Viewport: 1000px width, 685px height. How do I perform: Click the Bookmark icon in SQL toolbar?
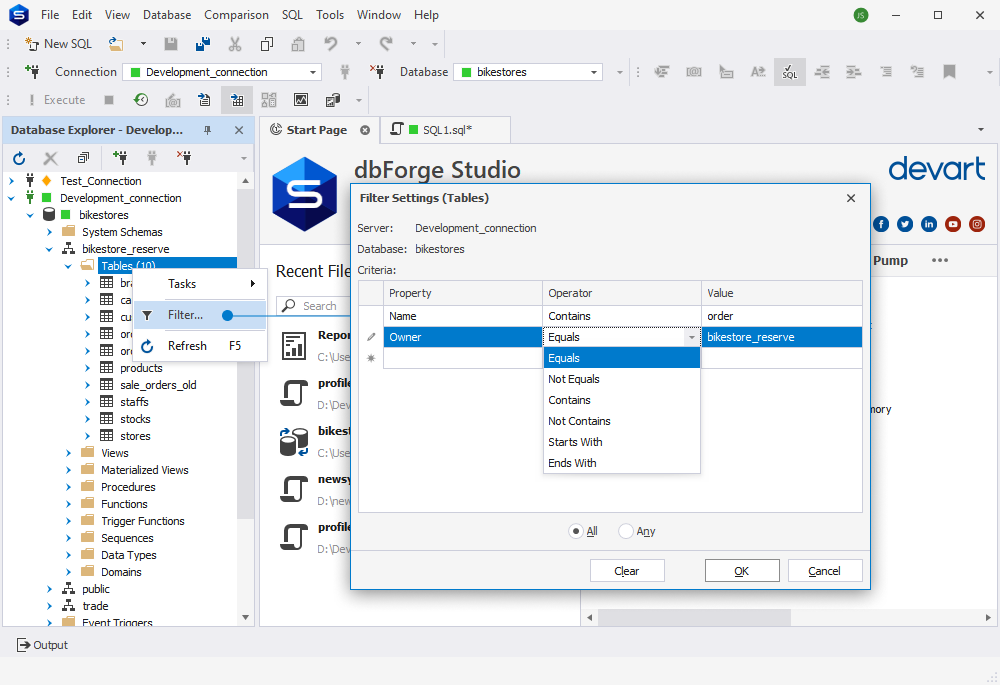949,72
